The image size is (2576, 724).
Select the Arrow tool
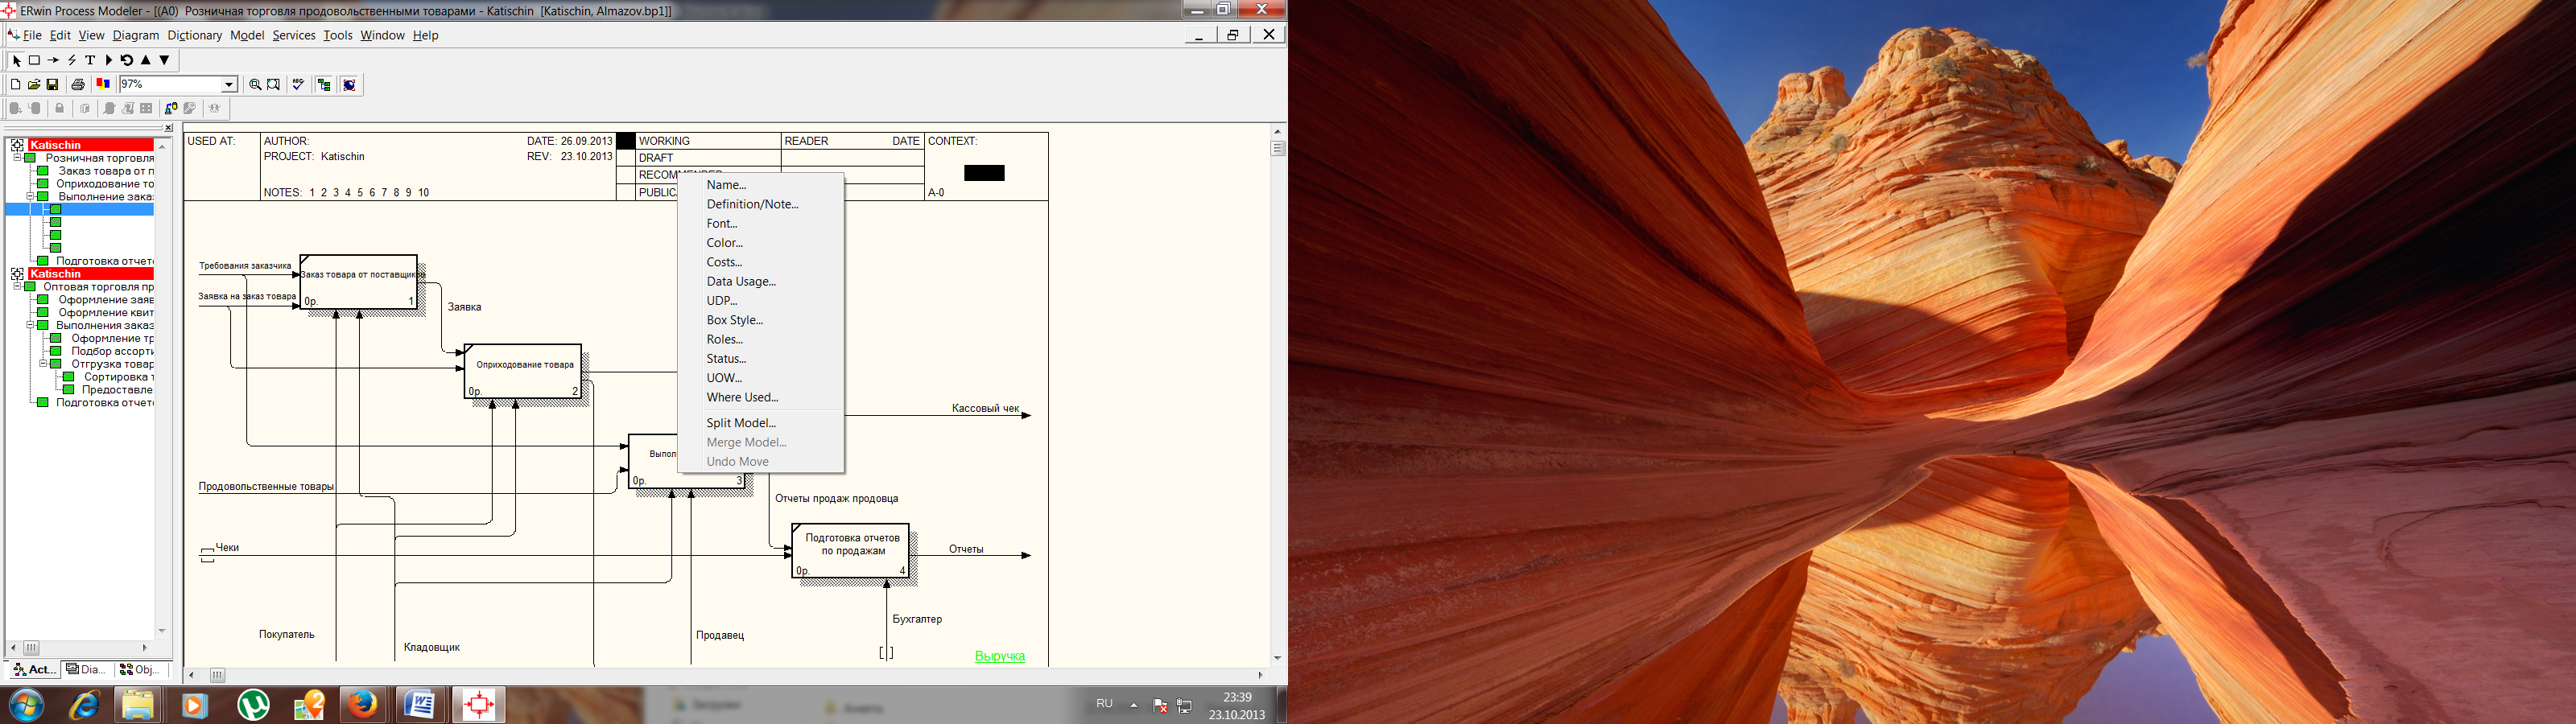(x=53, y=60)
